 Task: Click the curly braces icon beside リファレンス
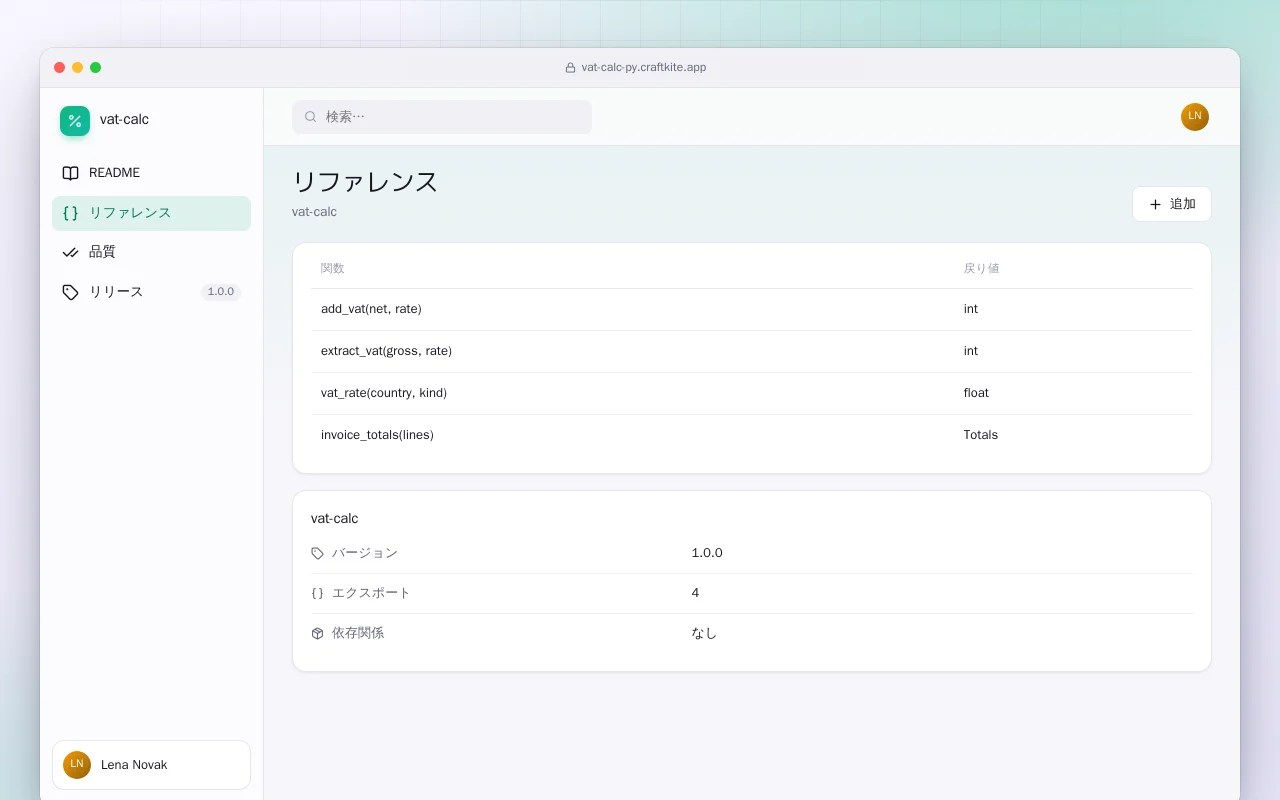[70, 213]
